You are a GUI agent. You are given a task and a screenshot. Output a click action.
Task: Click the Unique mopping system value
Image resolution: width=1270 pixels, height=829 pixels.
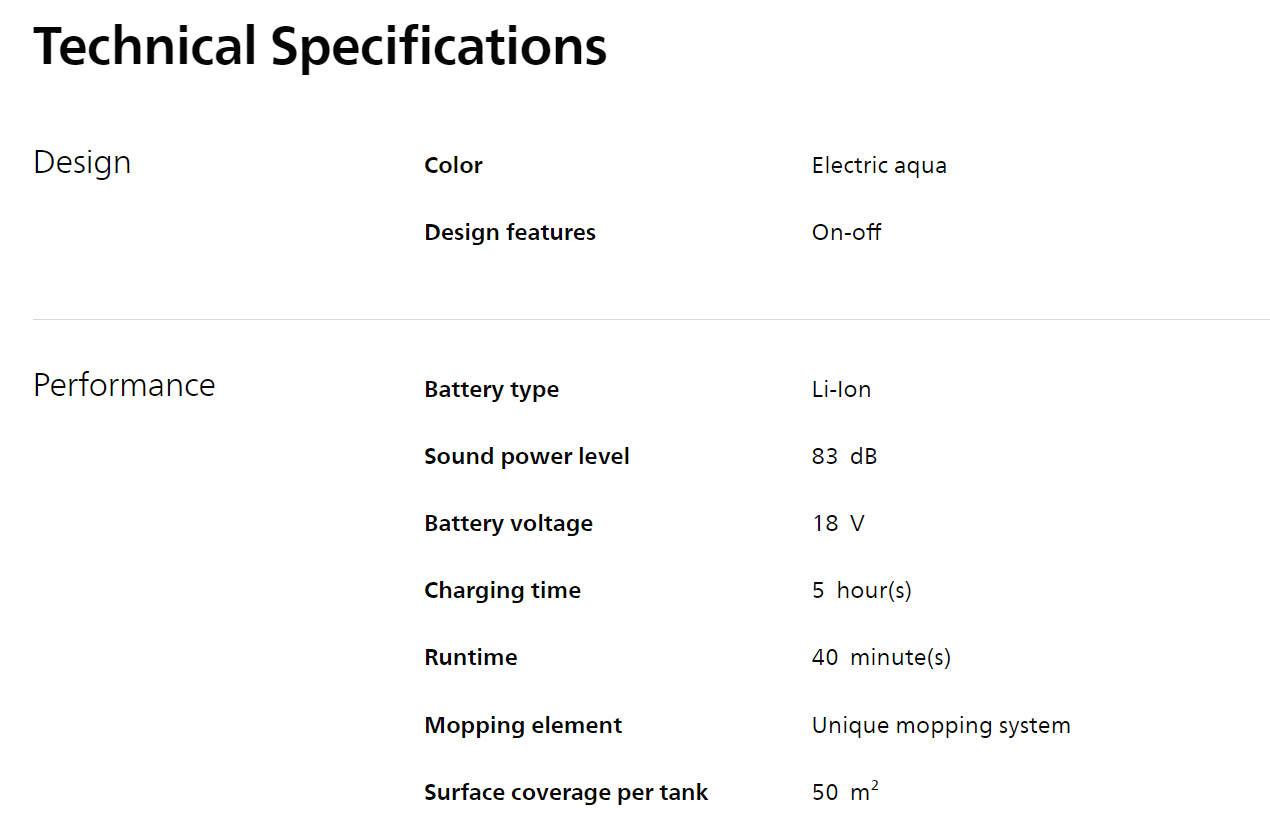pos(941,725)
